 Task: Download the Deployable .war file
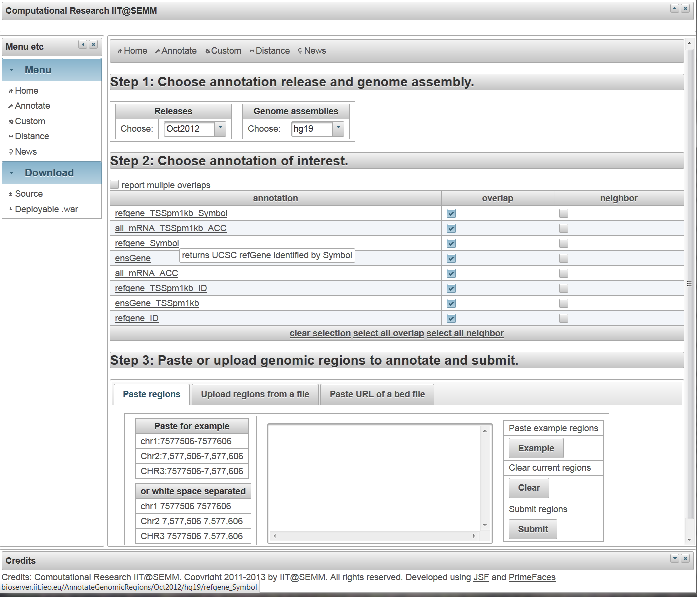(x=44, y=209)
